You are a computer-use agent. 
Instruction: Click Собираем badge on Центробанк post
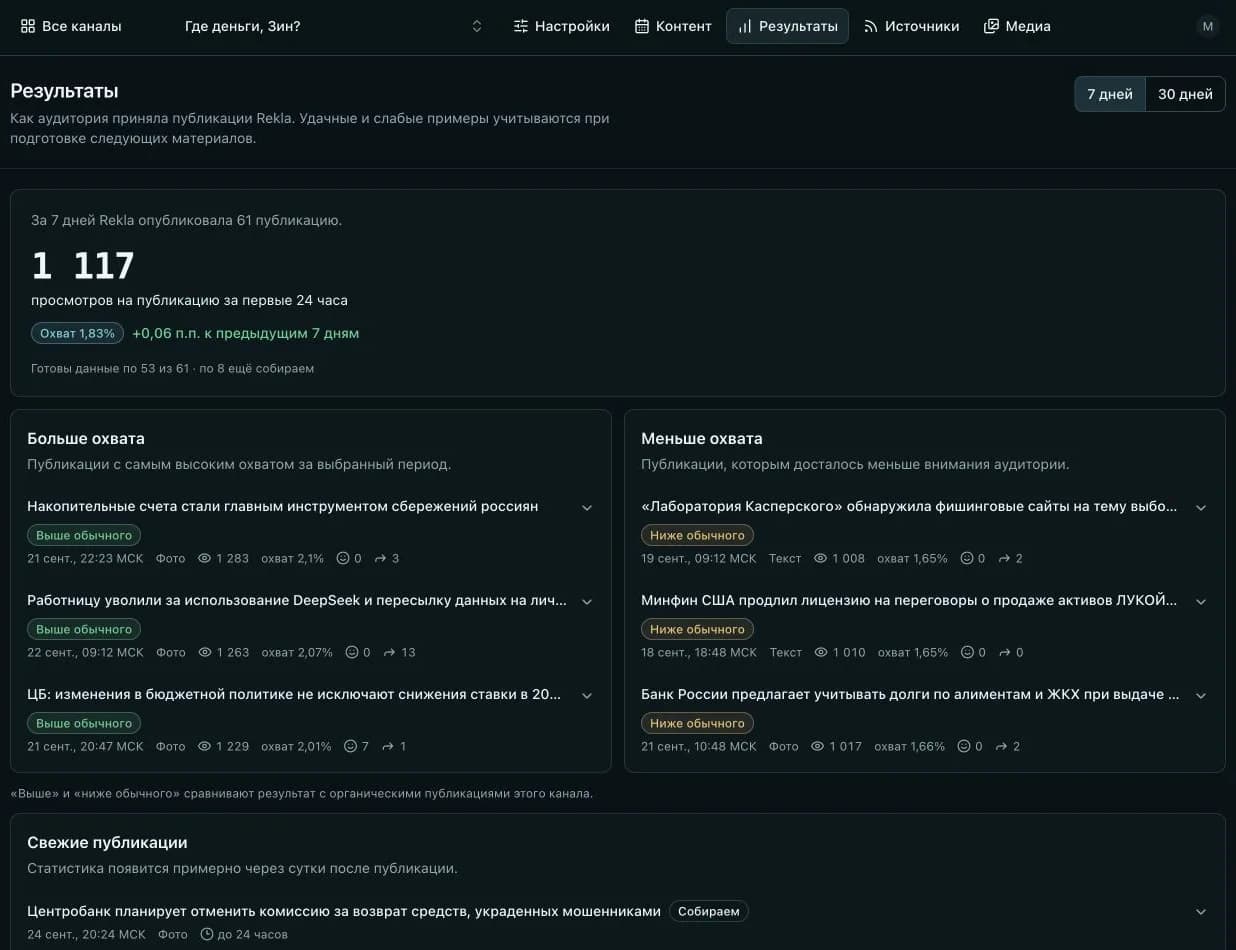click(709, 911)
